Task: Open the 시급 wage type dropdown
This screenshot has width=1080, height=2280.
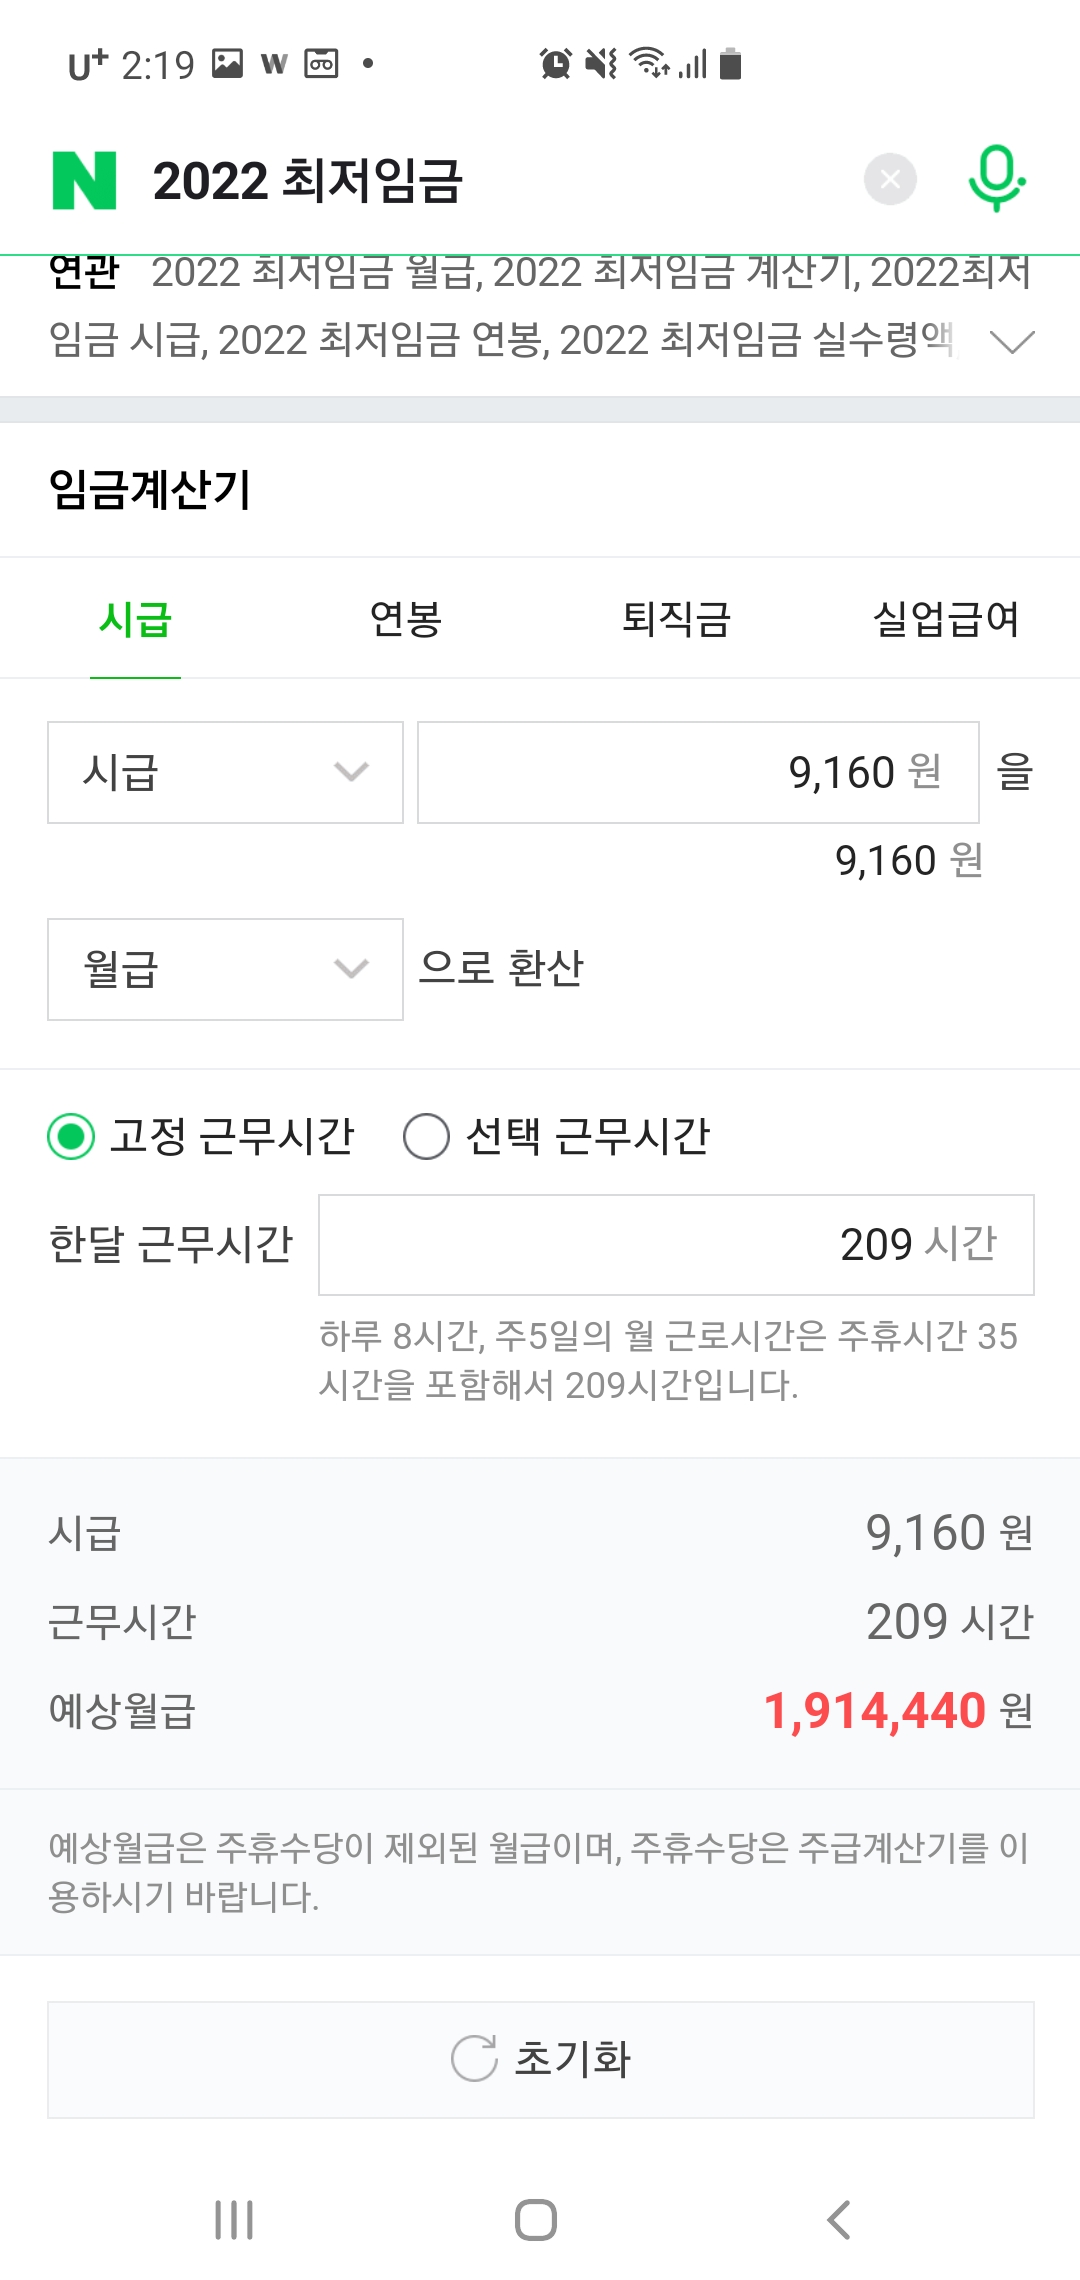Action: [x=225, y=772]
